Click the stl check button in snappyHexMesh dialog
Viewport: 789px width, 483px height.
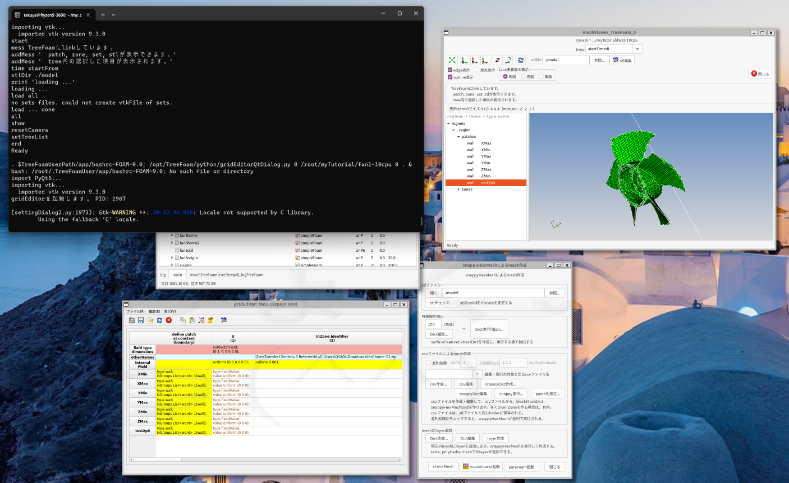coord(442,303)
